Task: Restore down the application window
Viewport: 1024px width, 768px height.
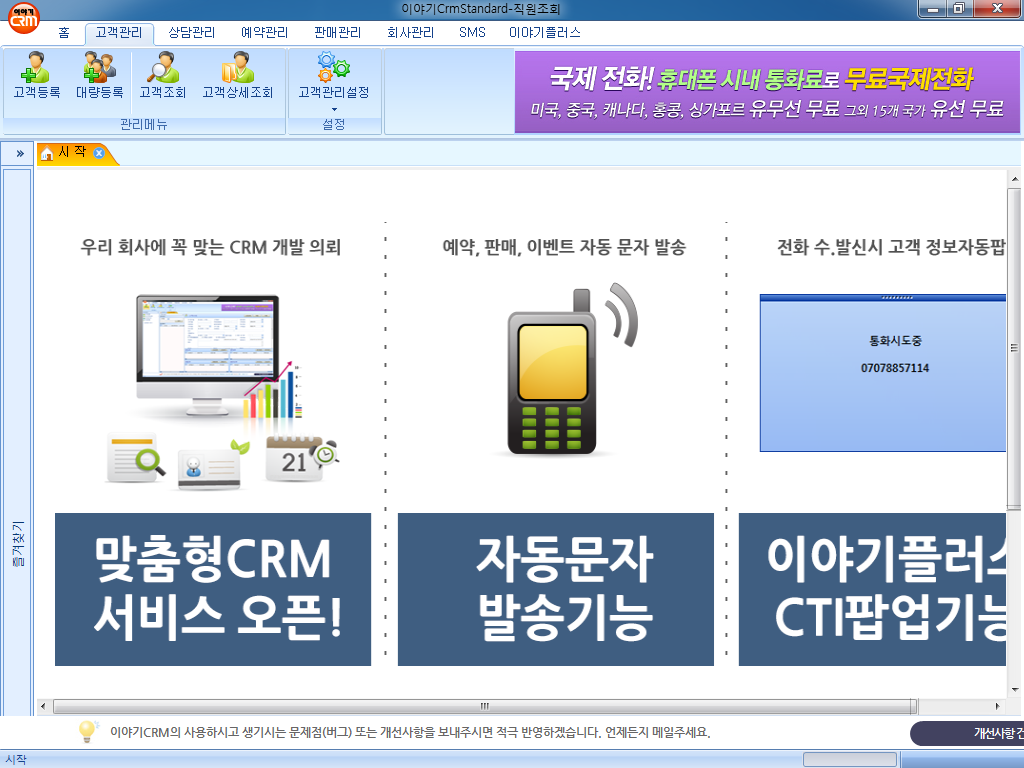Action: [959, 8]
